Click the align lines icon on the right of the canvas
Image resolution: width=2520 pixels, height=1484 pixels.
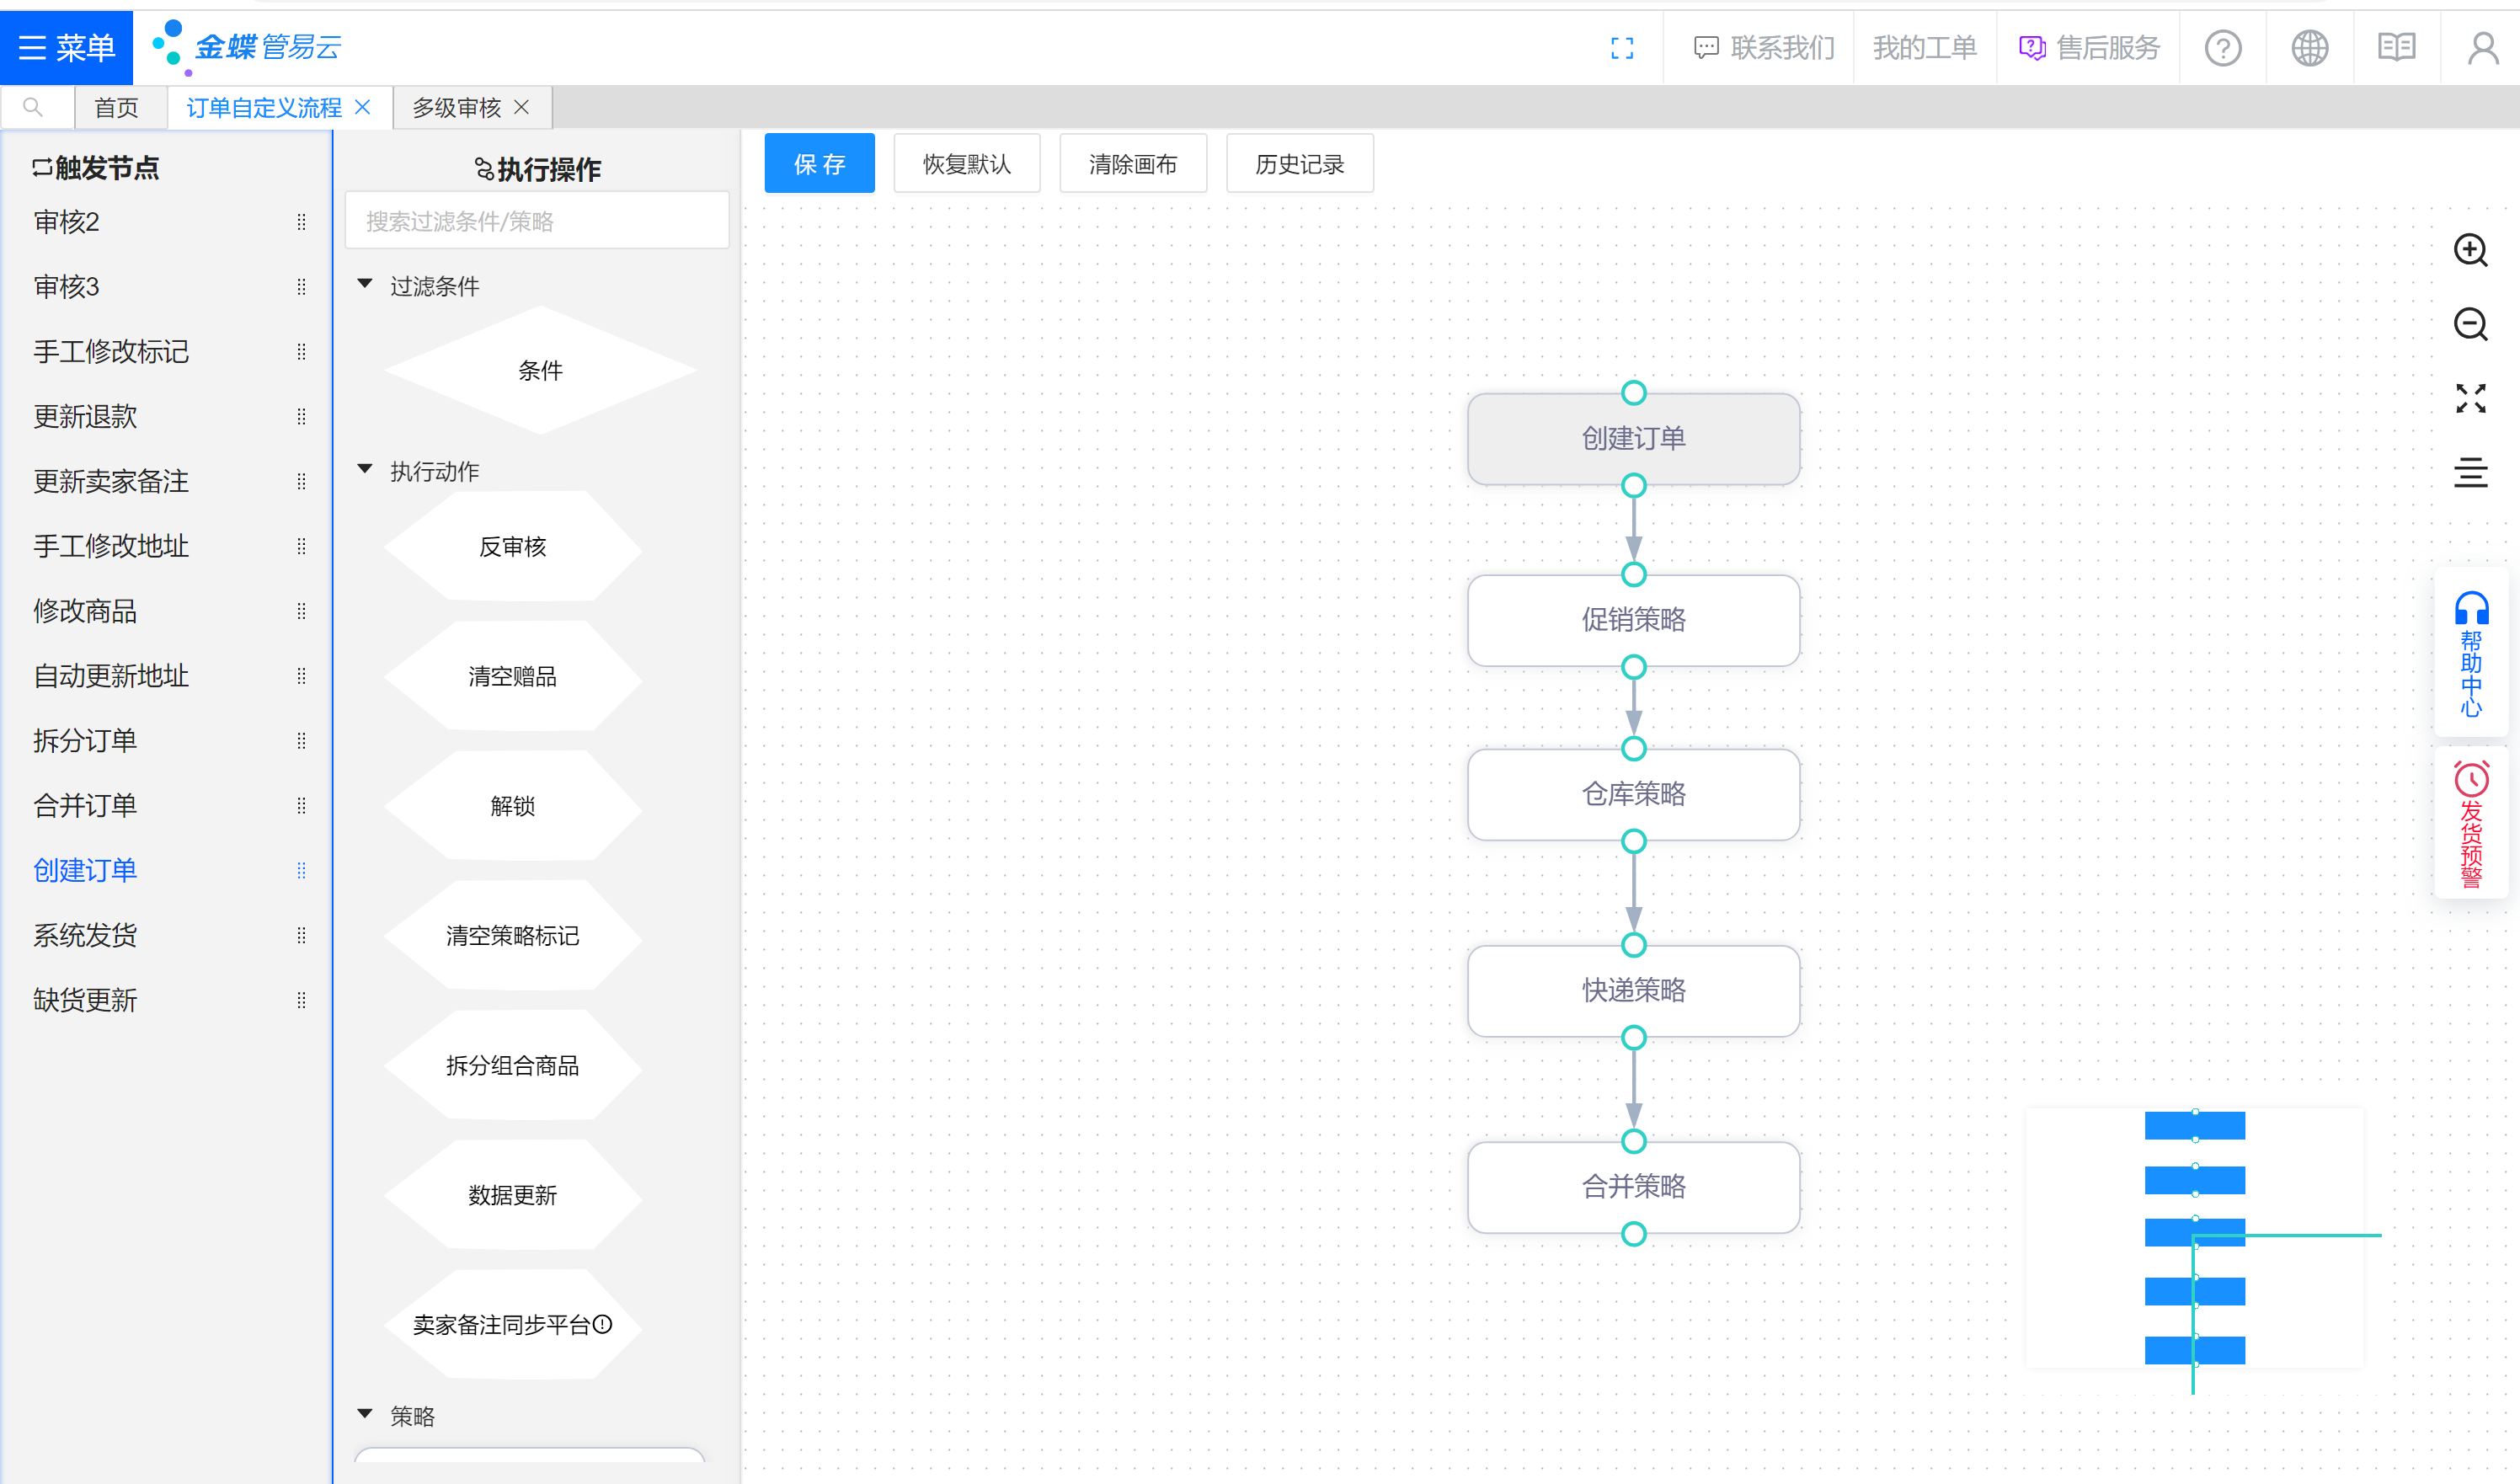(x=2470, y=472)
